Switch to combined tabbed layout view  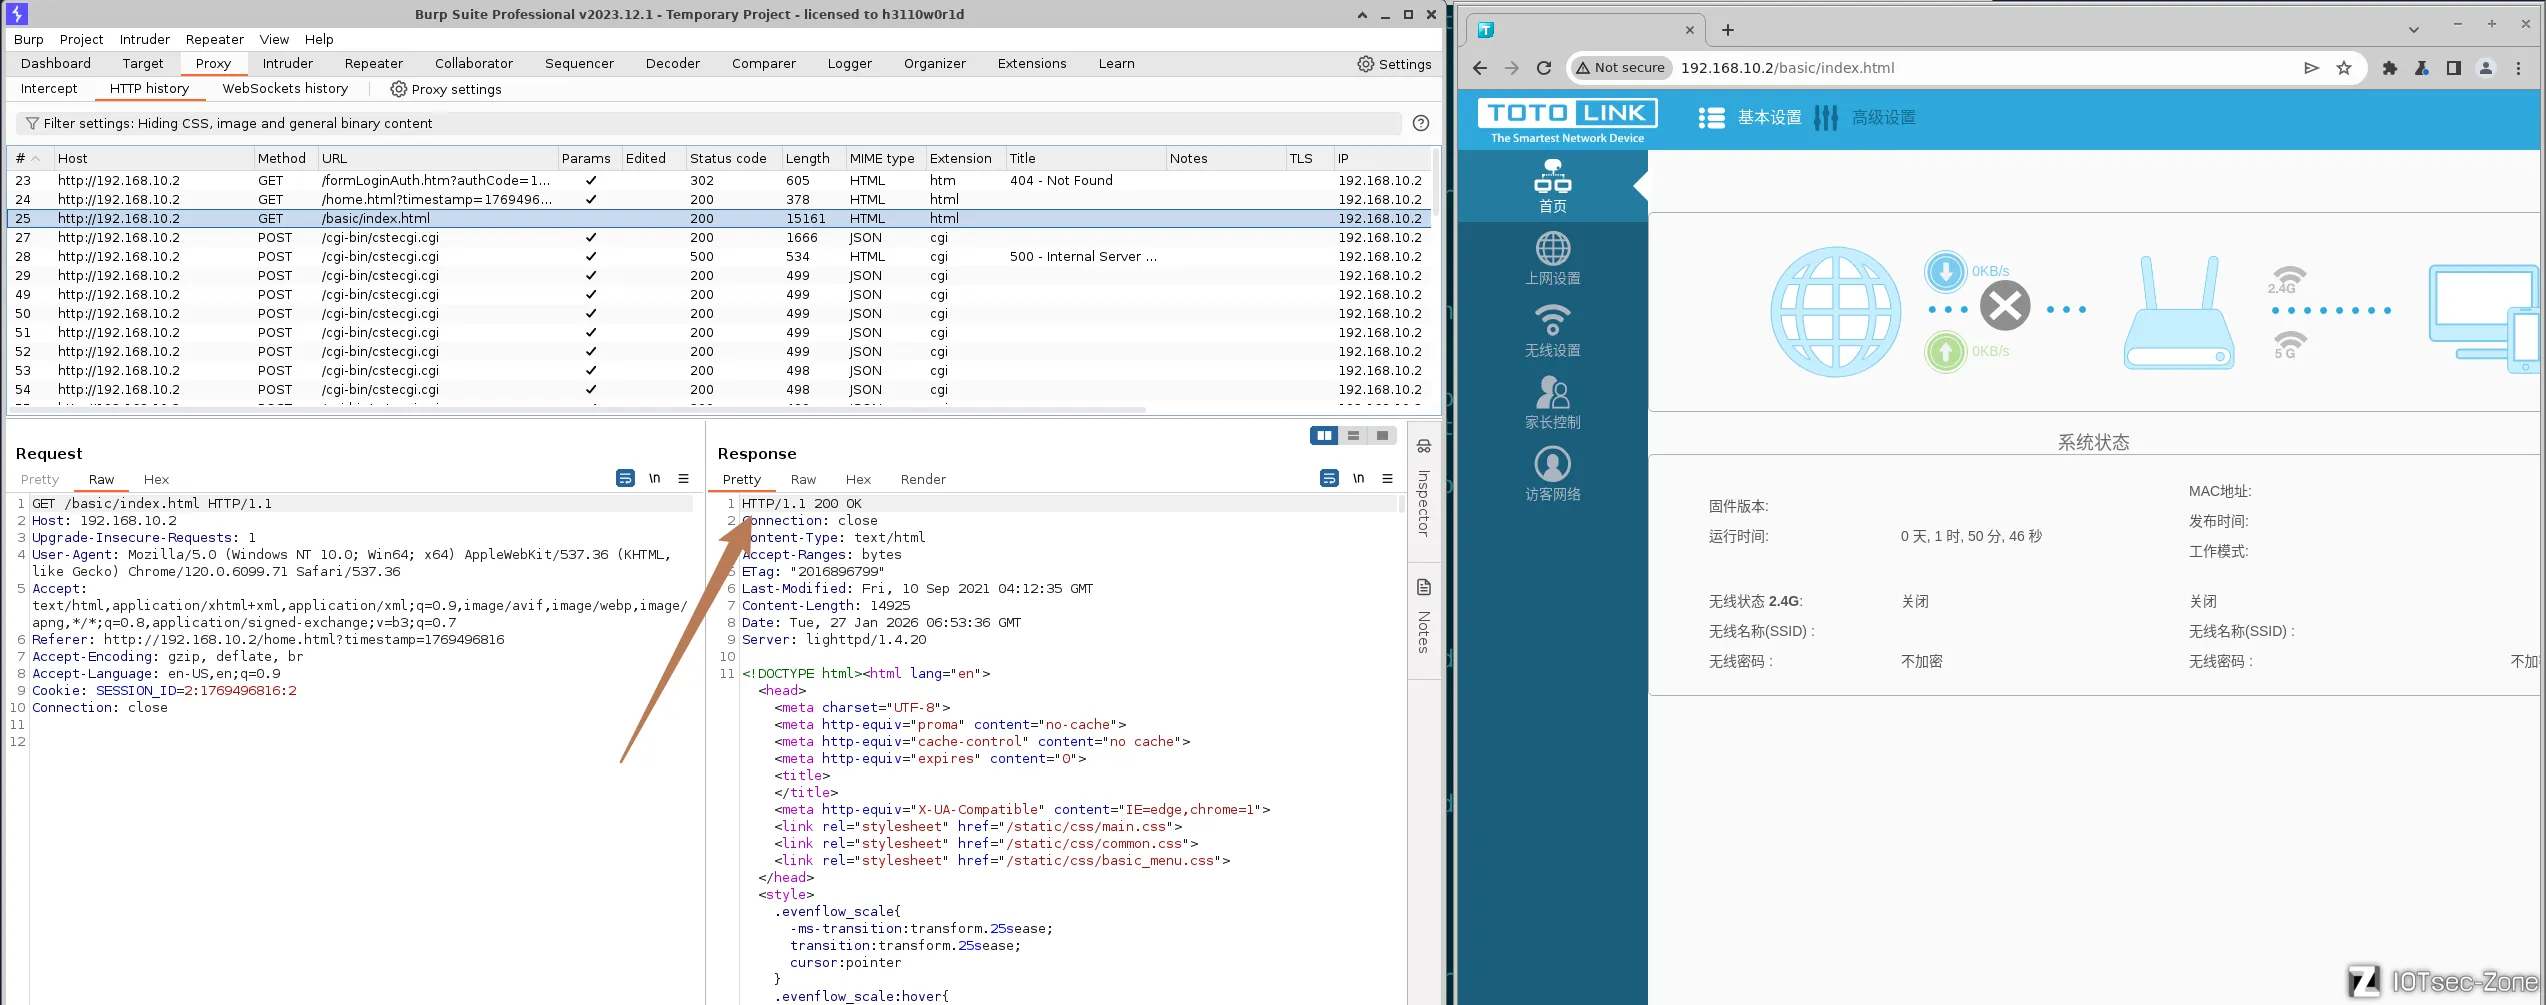[x=1382, y=435]
